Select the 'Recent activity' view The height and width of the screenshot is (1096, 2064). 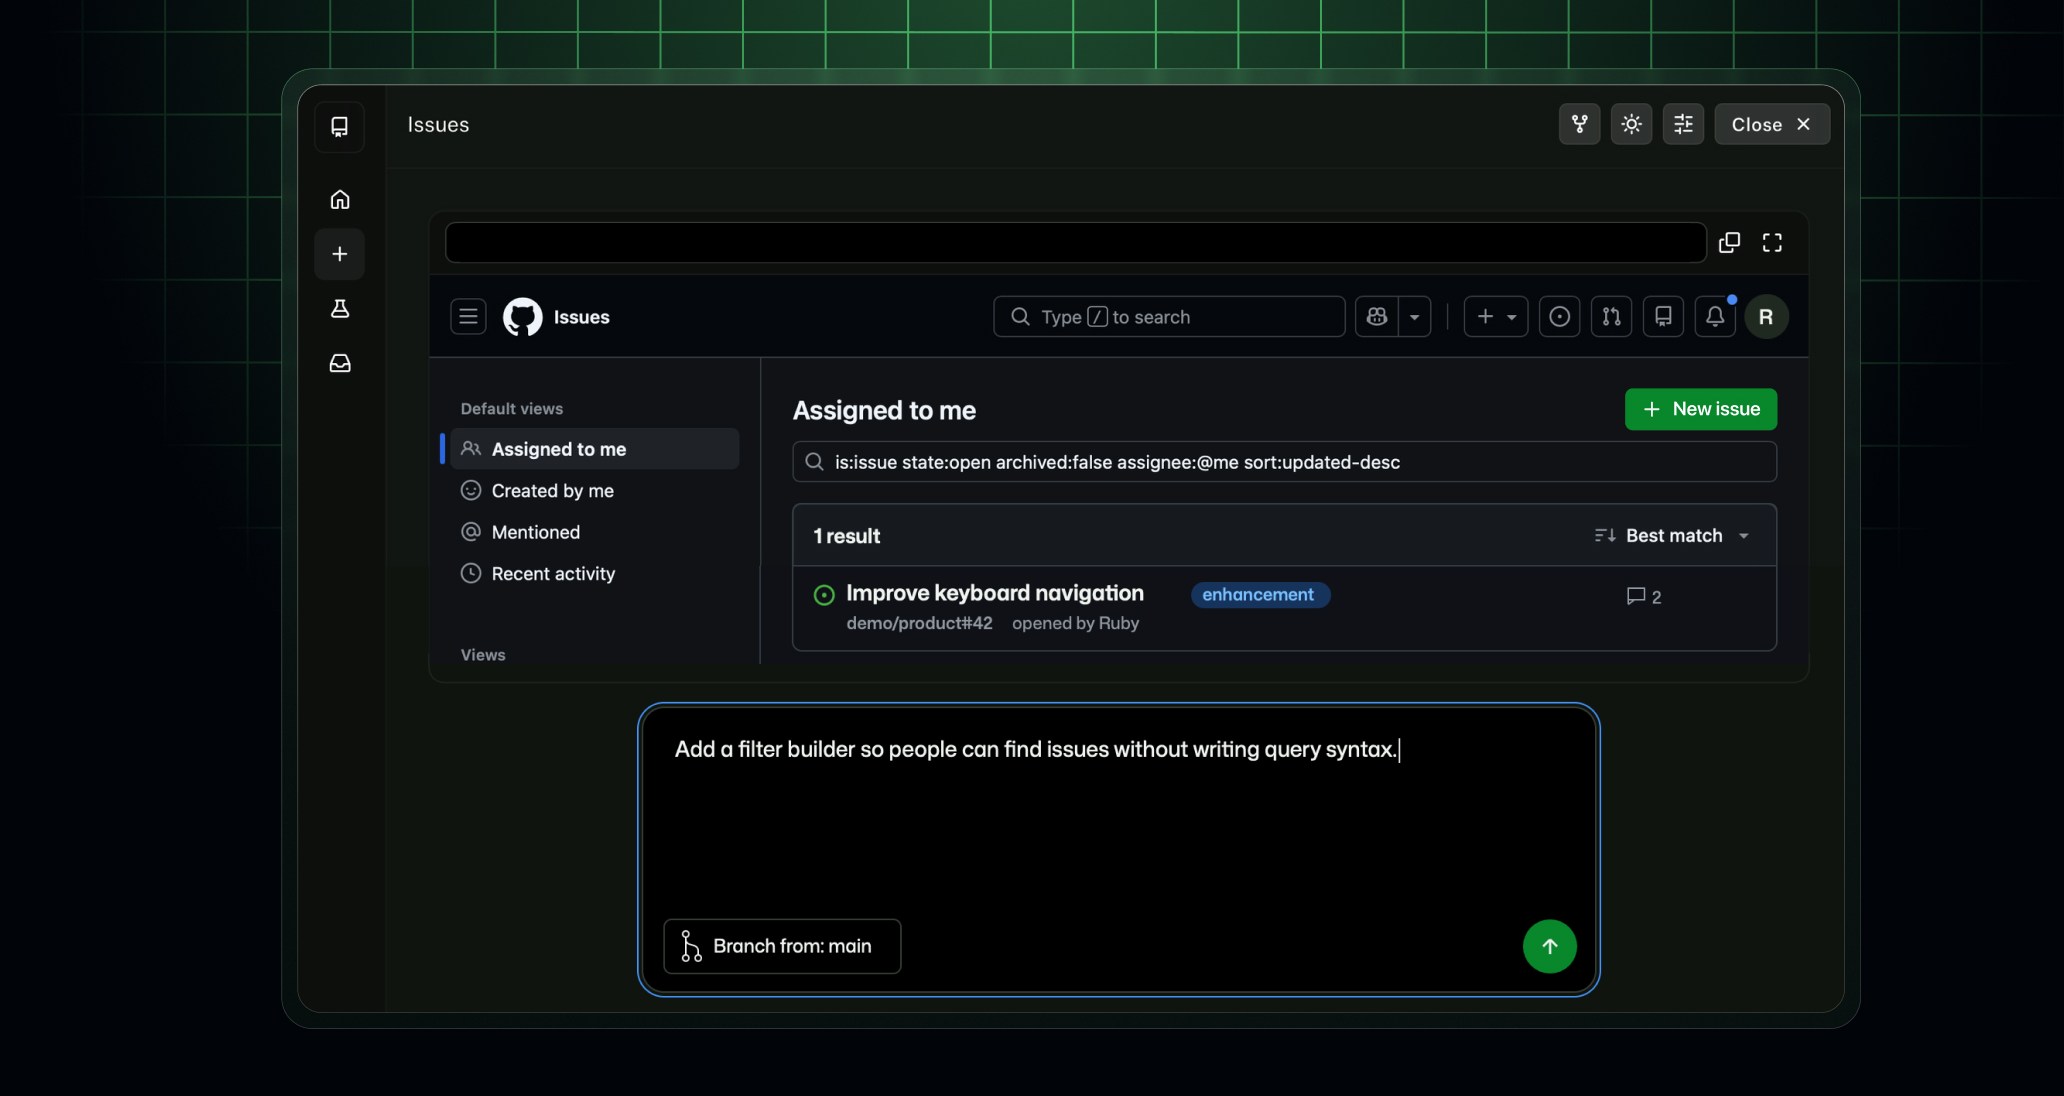pyautogui.click(x=595, y=574)
